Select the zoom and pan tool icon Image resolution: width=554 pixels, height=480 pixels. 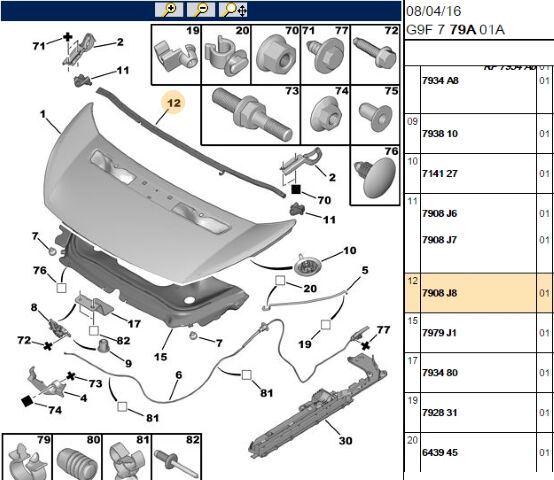(x=233, y=10)
